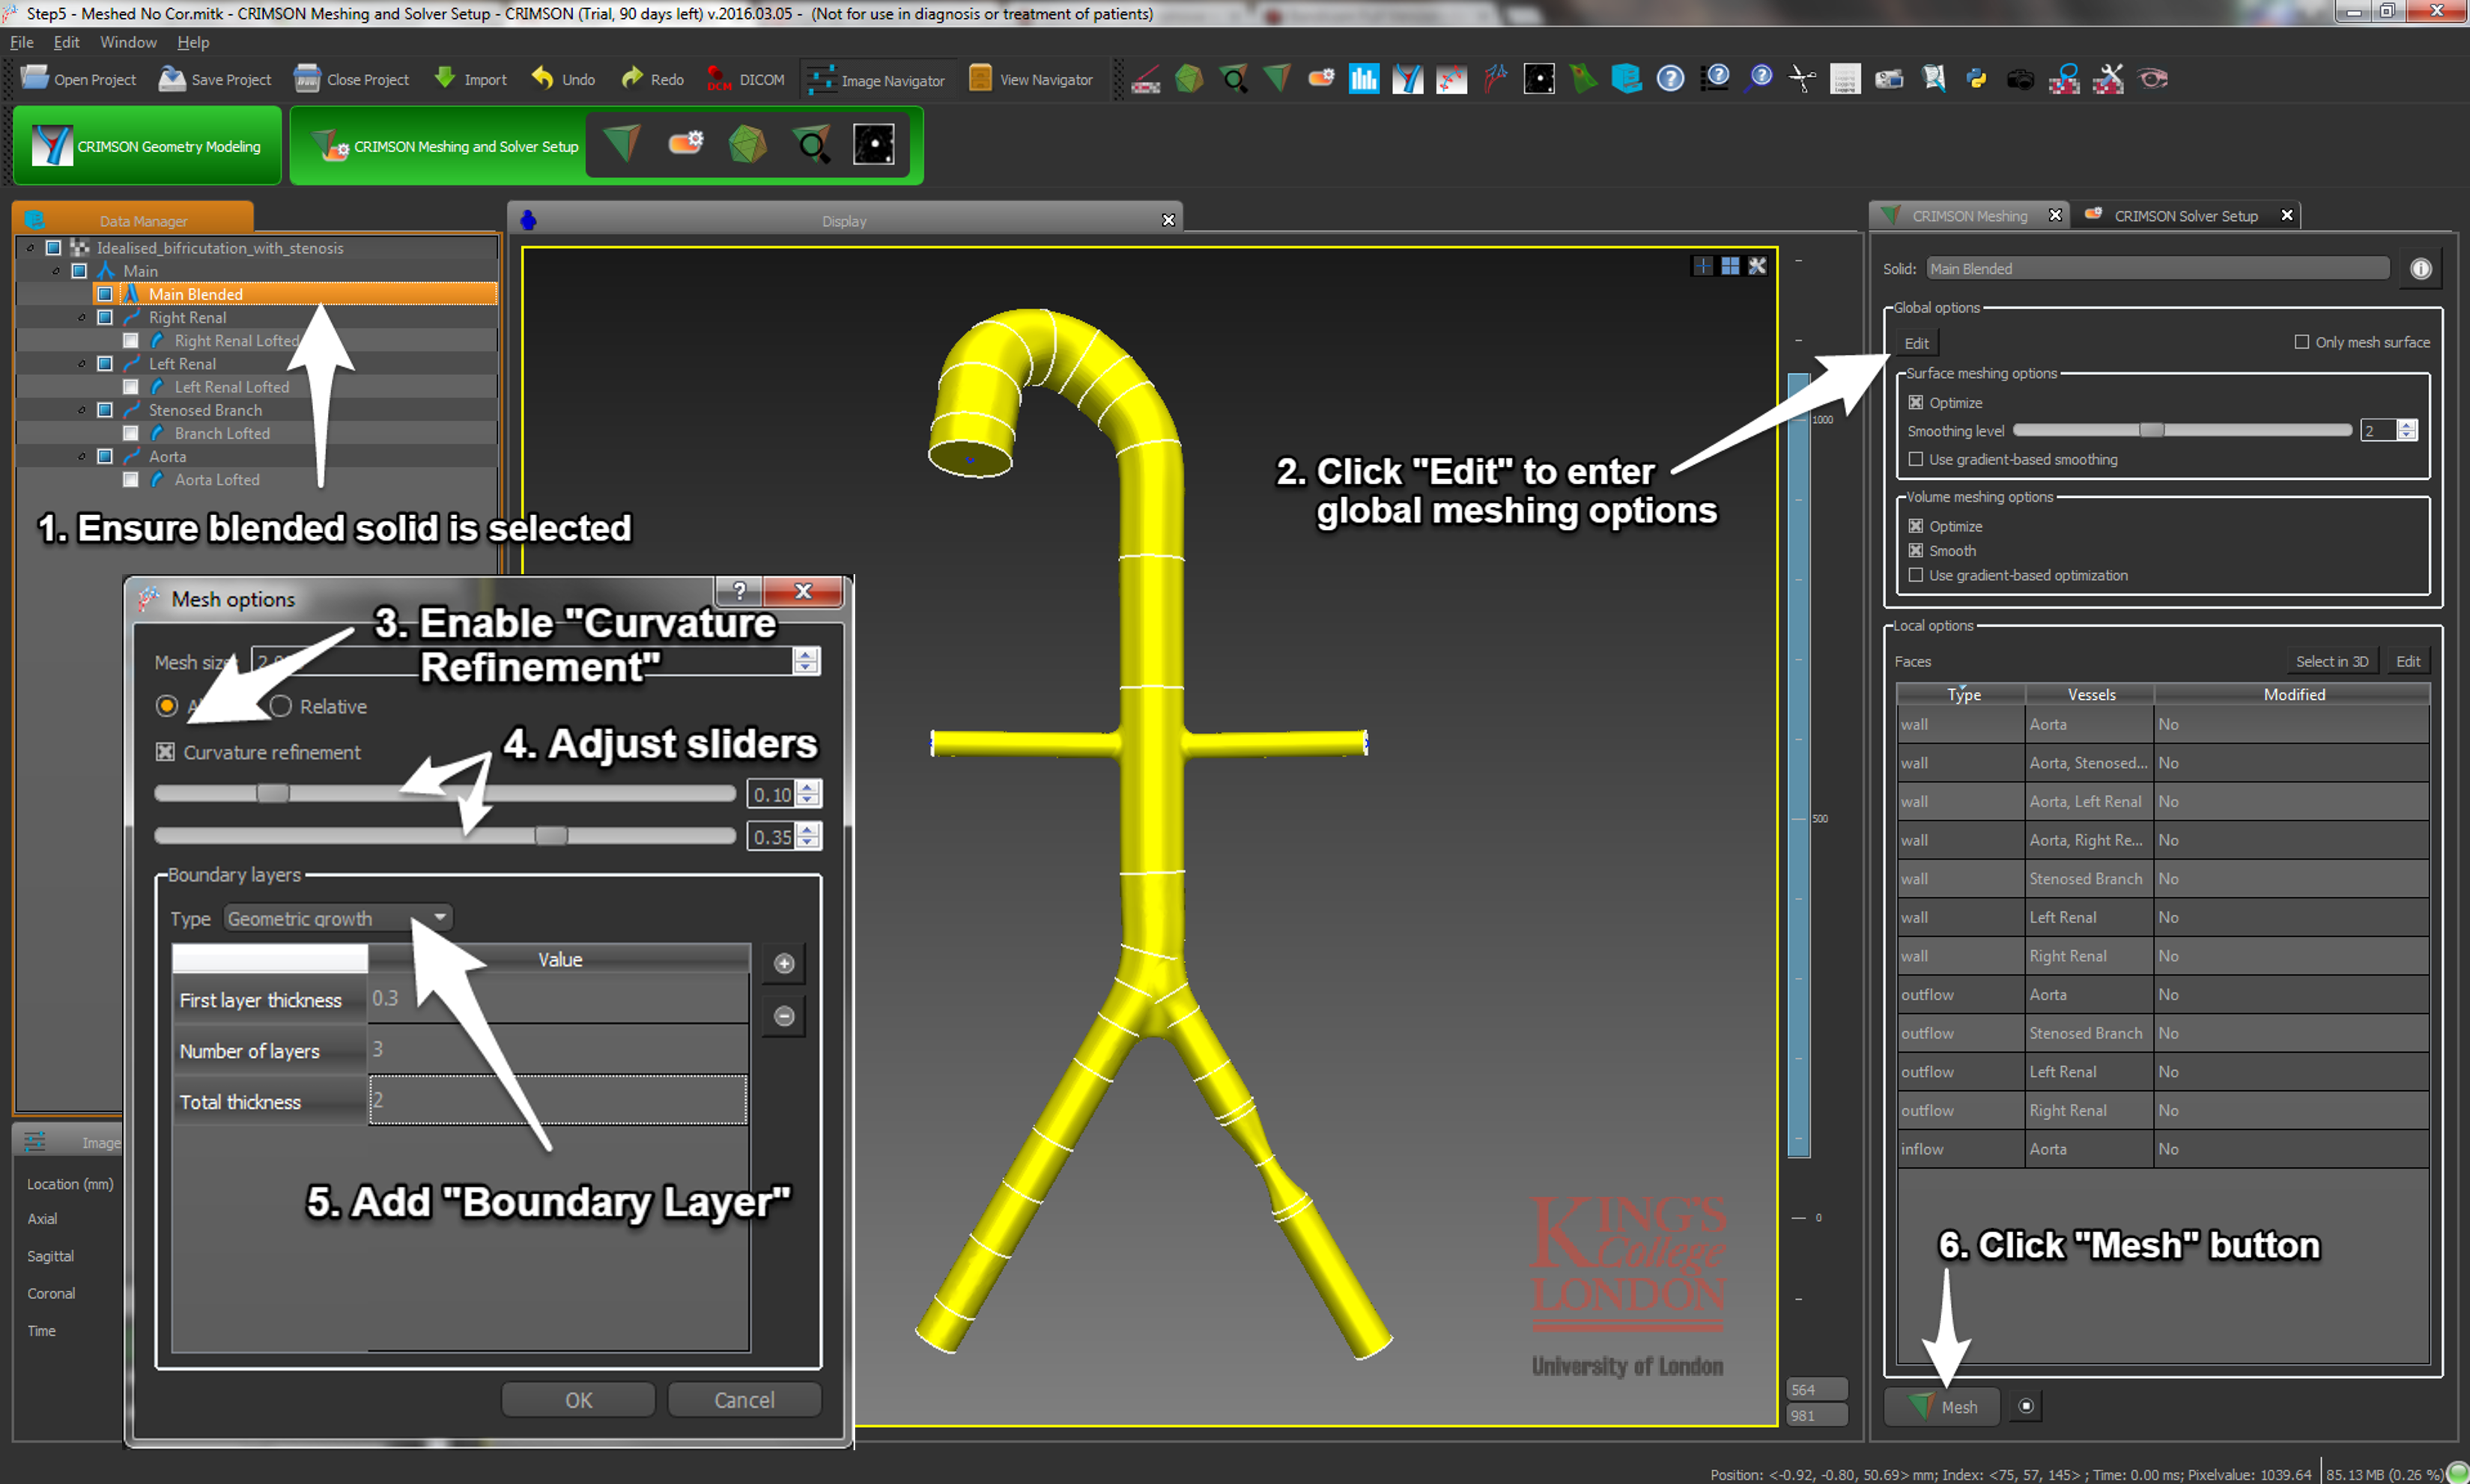Collapse the Right Renal tree node

(x=82, y=318)
